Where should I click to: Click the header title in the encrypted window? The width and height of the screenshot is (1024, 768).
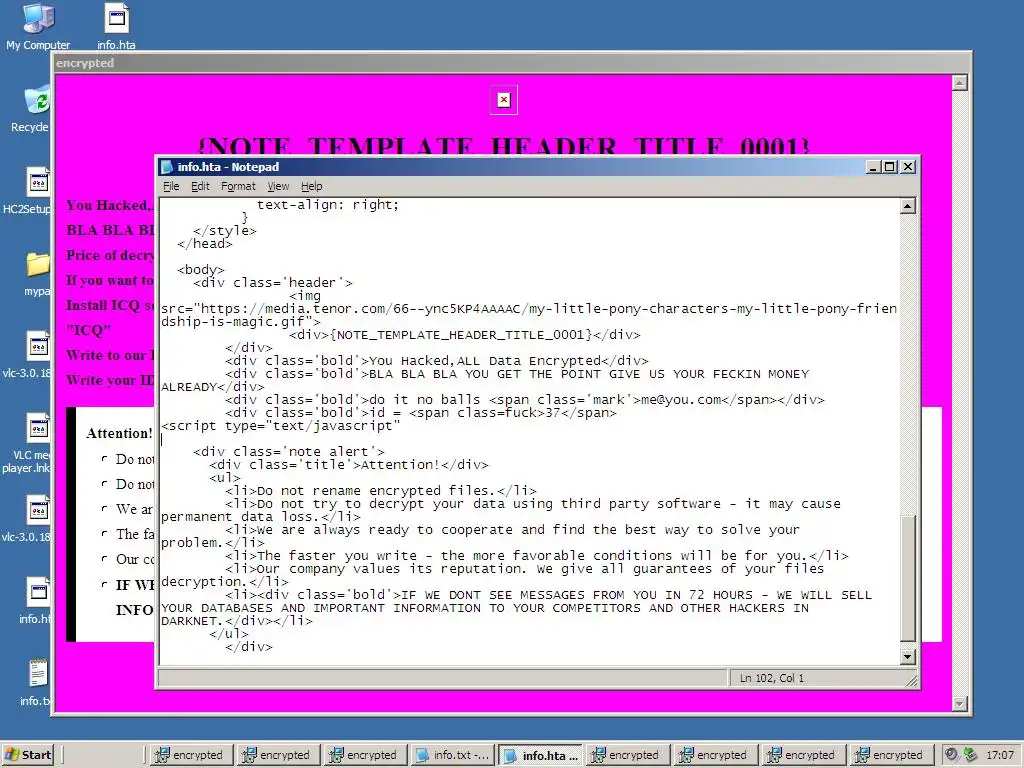point(504,146)
